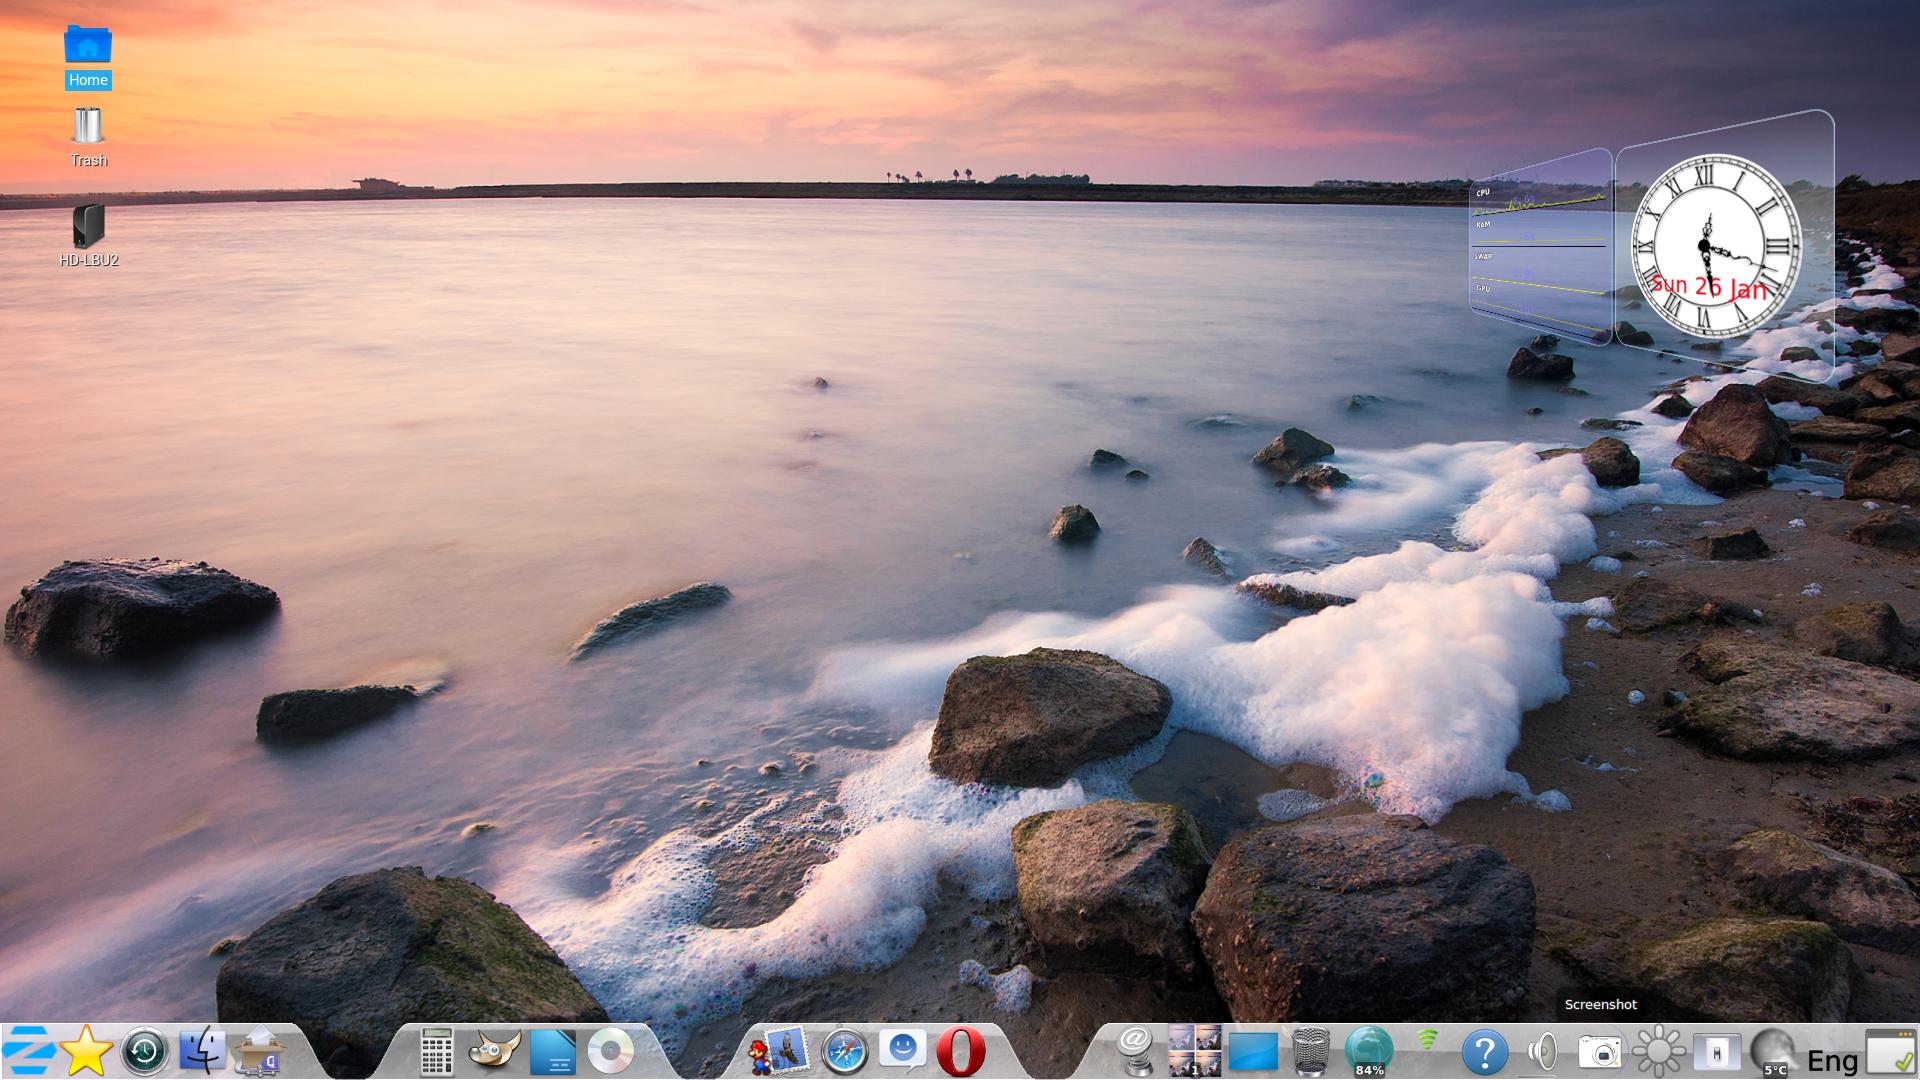
Task: Open the blue smiley chat icon
Action: pyautogui.click(x=902, y=1050)
